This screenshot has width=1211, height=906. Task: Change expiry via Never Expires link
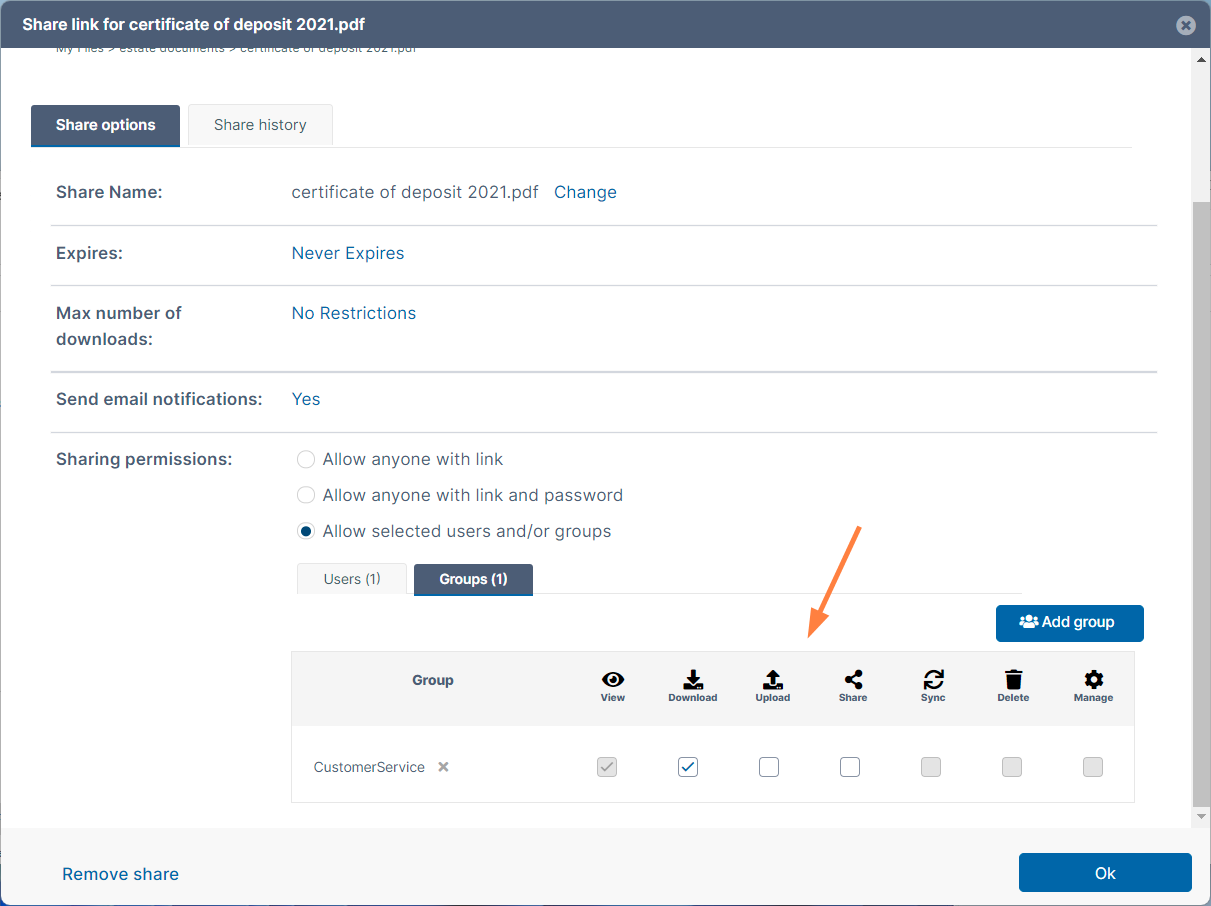click(348, 253)
